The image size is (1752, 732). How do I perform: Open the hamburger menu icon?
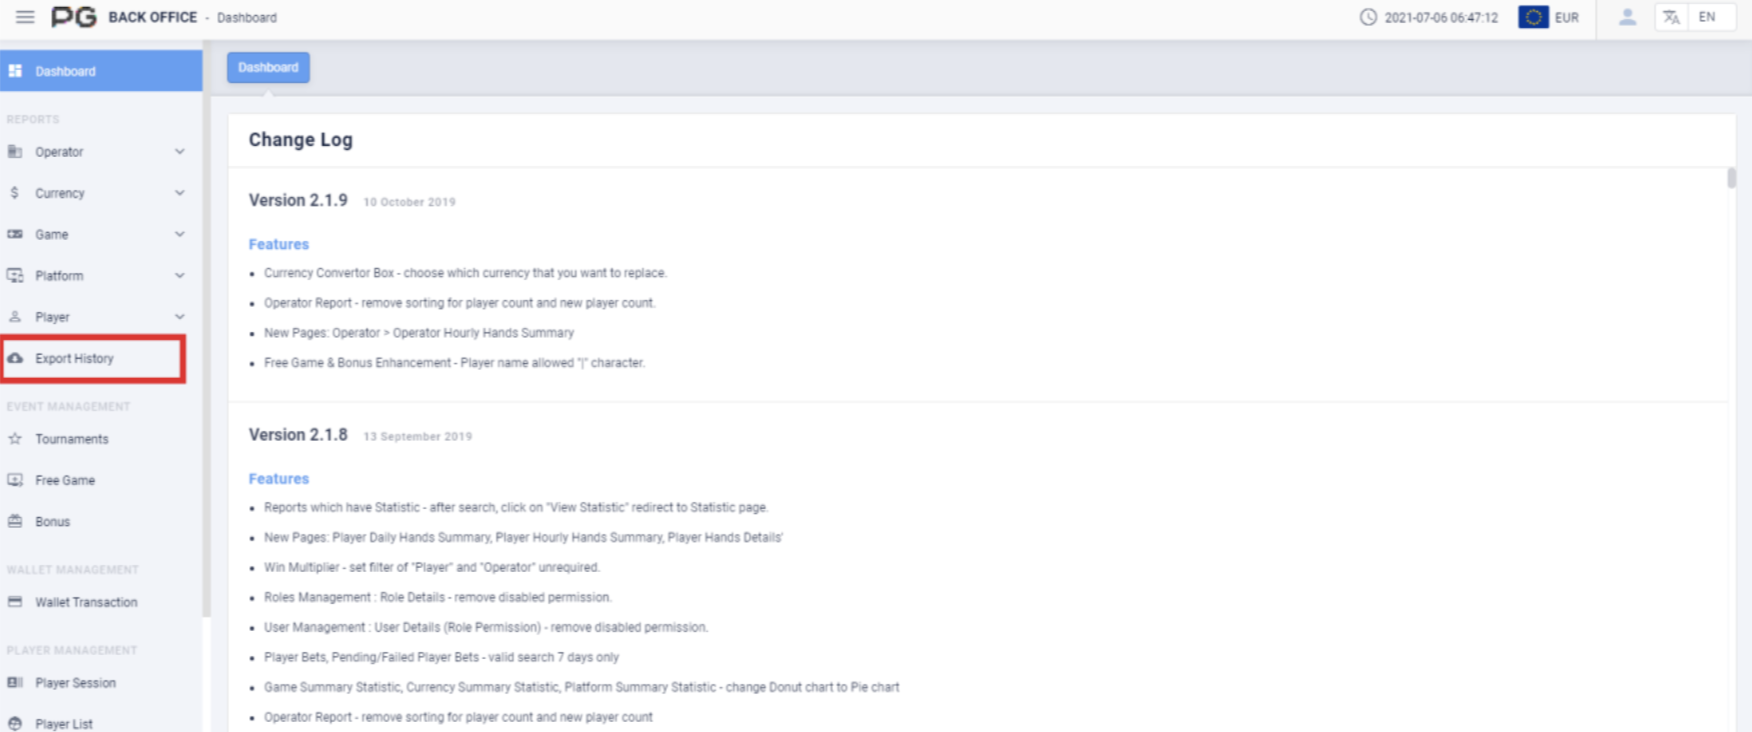25,17
